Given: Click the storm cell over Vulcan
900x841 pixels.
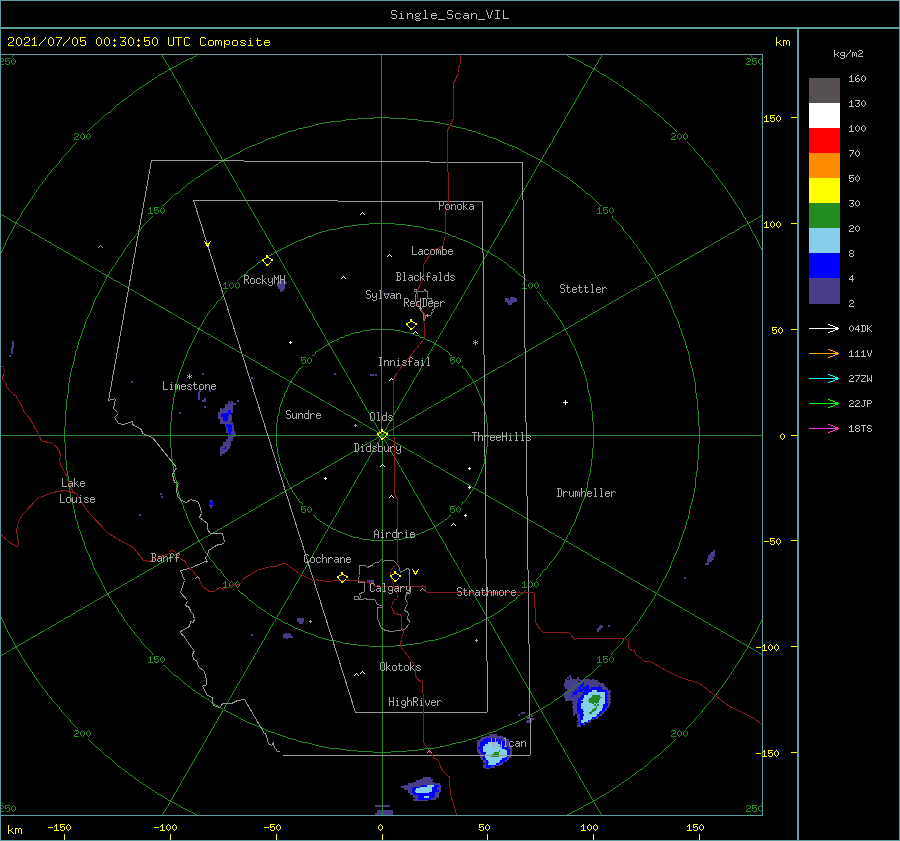Looking at the screenshot, I should (x=494, y=751).
